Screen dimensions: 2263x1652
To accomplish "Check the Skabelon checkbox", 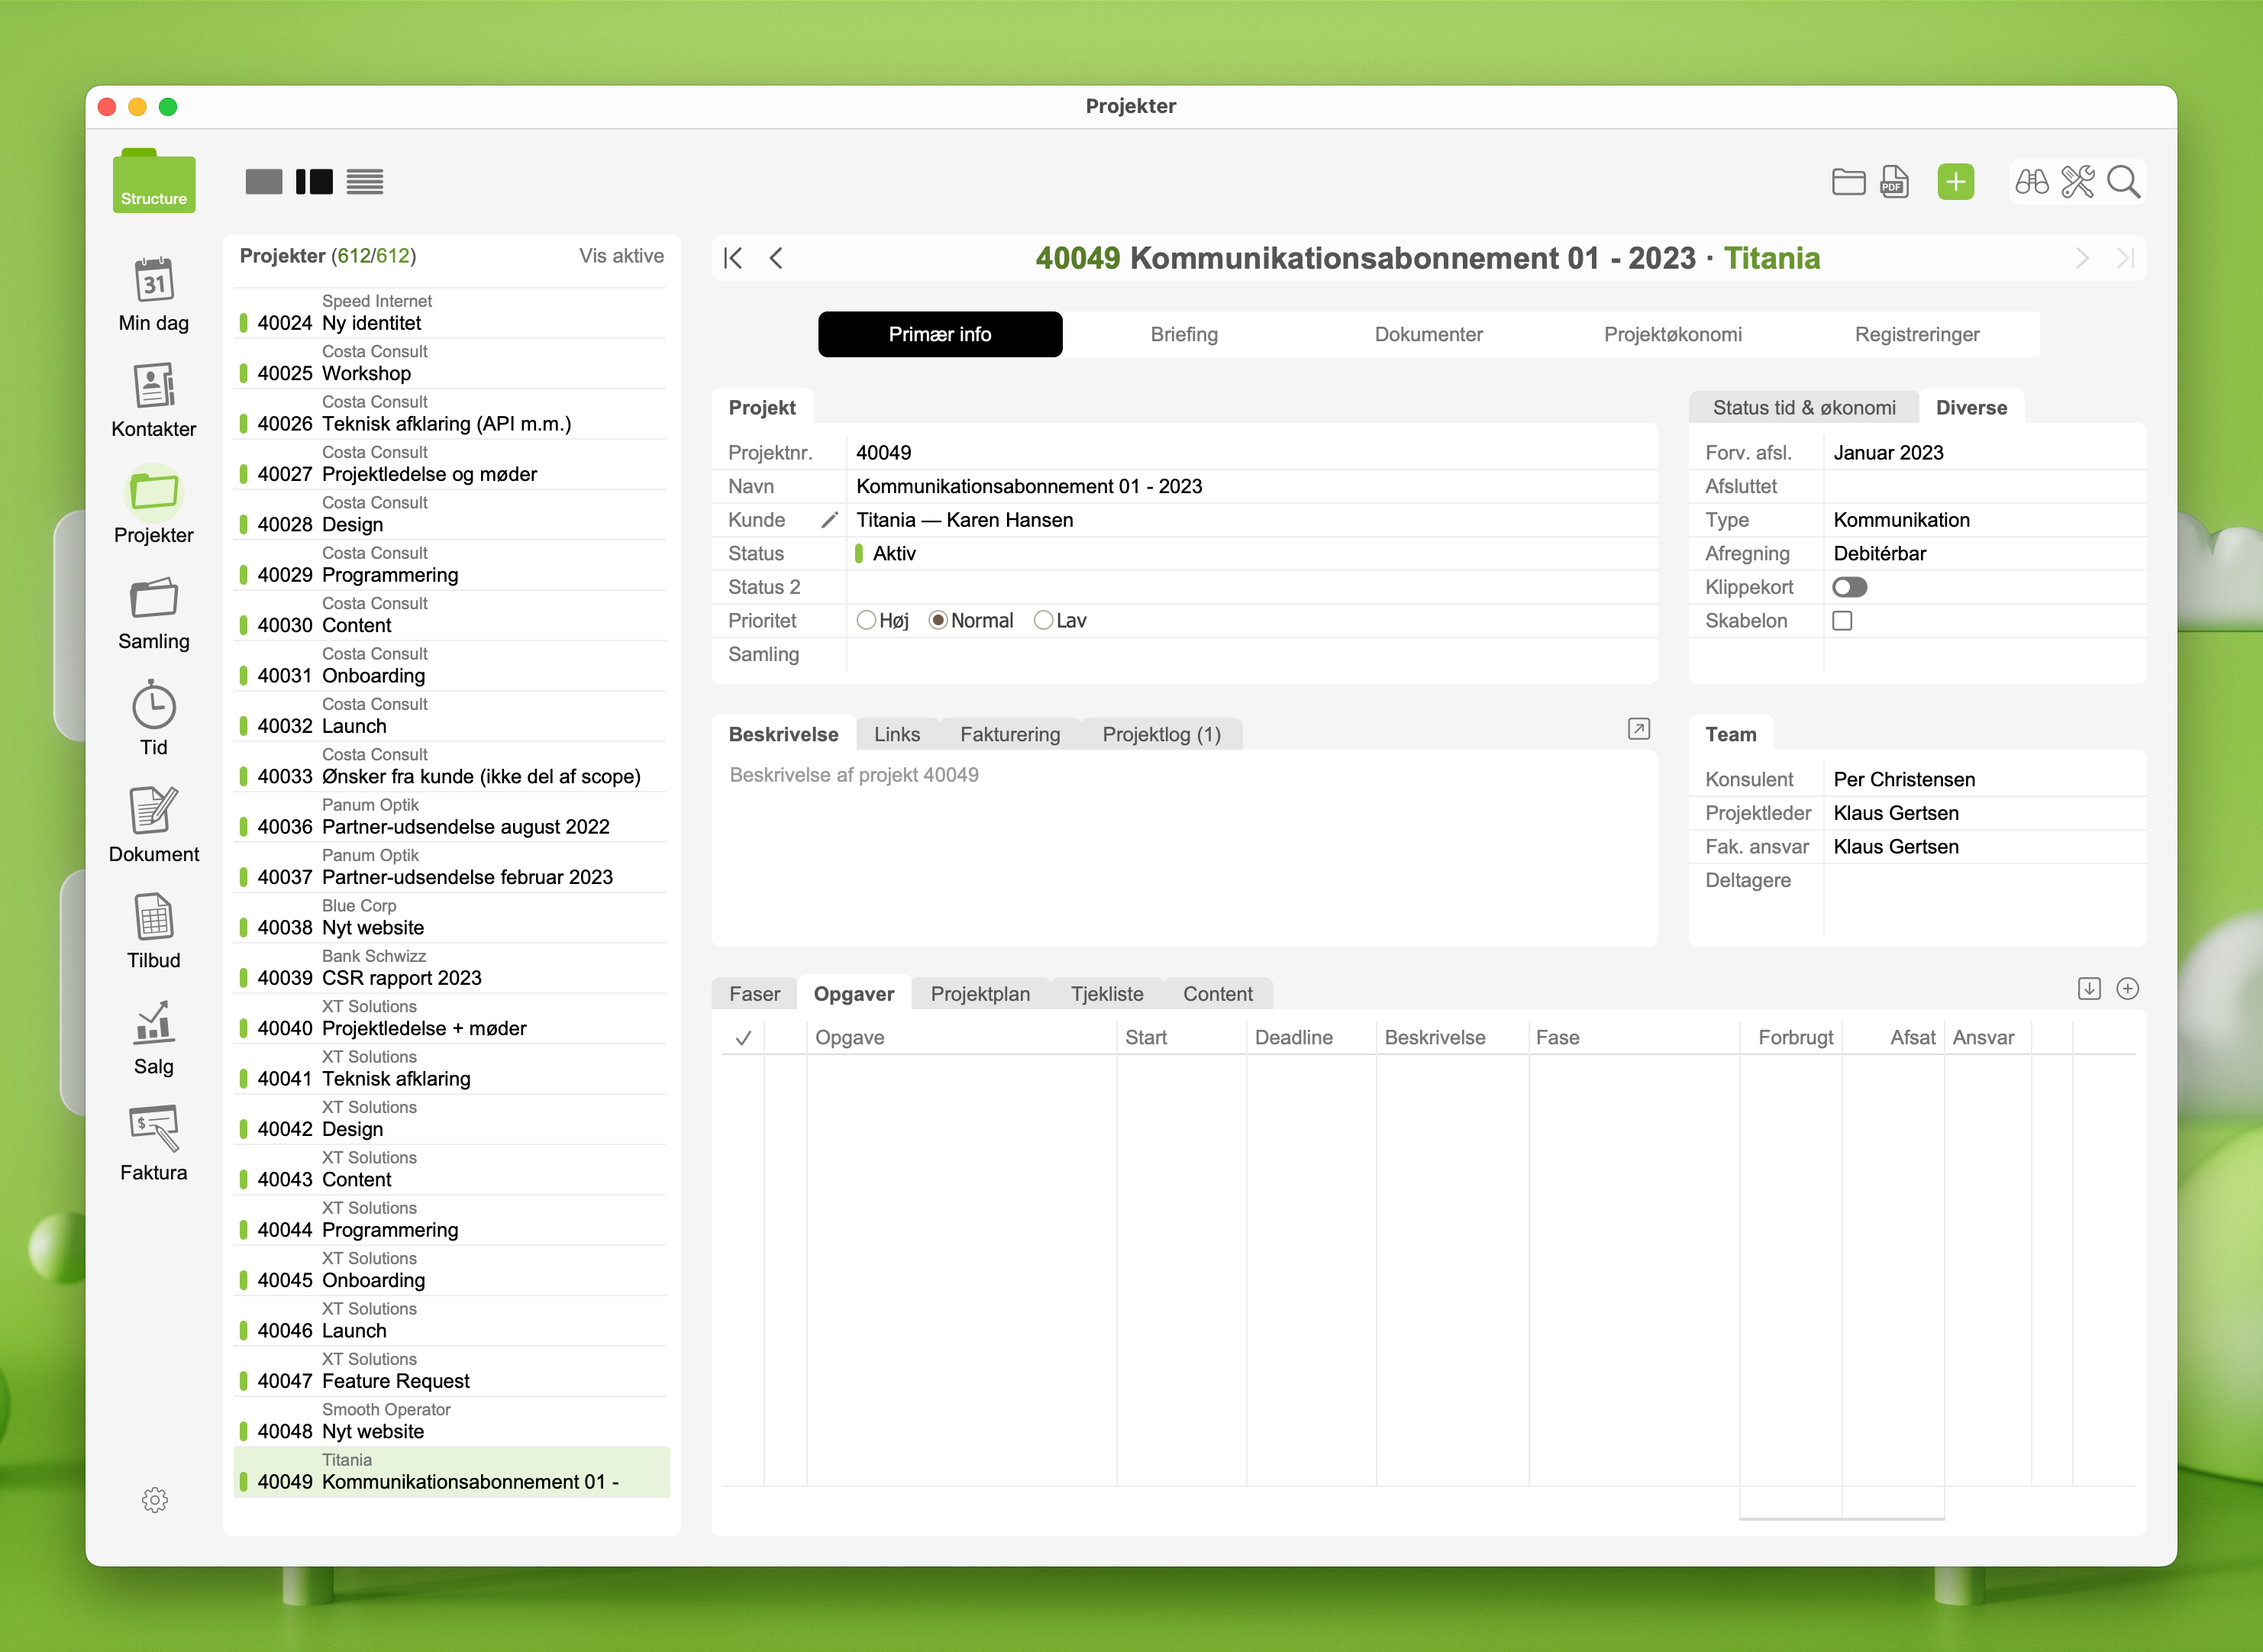I will [1842, 621].
